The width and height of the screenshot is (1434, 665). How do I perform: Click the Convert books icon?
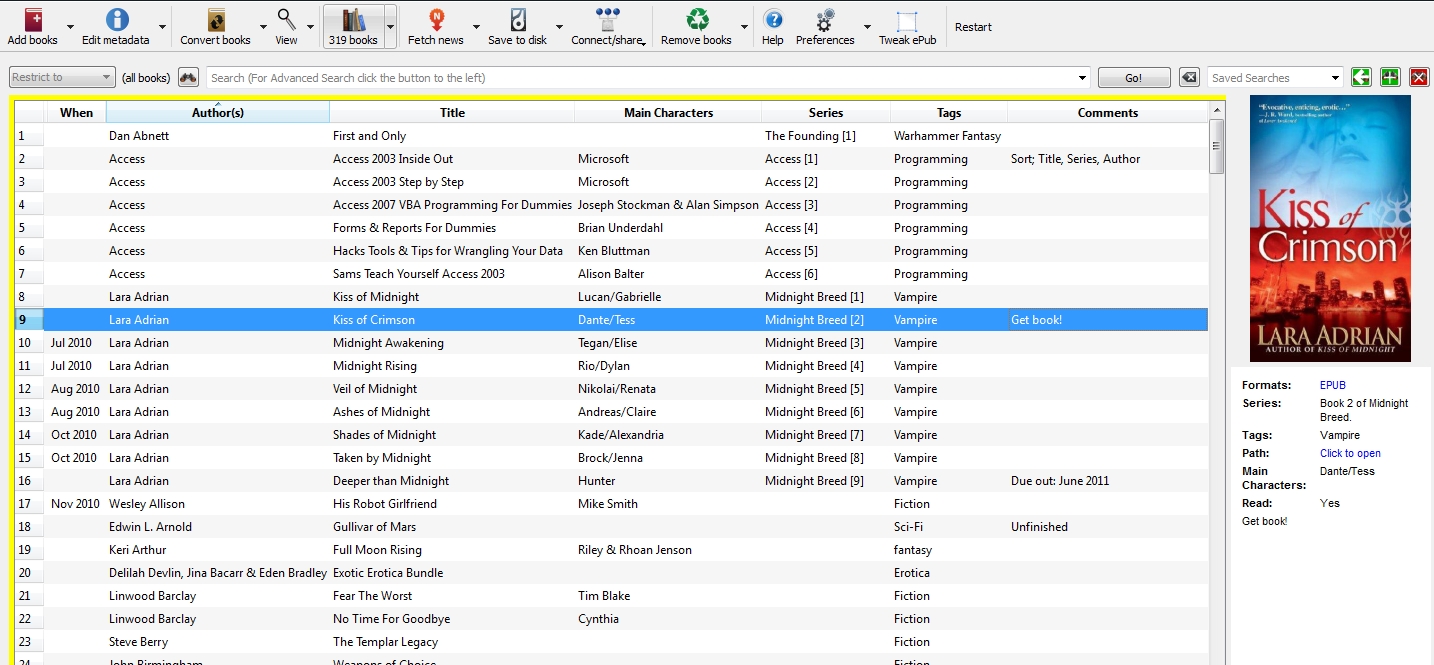[215, 20]
